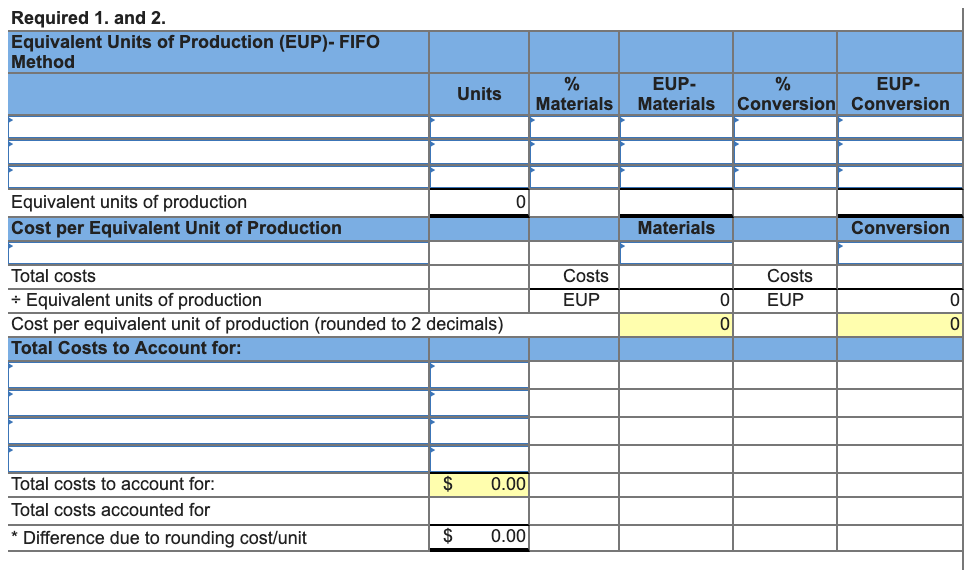Image resolution: width=980 pixels, height=570 pixels.
Task: Select the fourth amount cell under Total Costs to Account for
Action: tap(479, 459)
